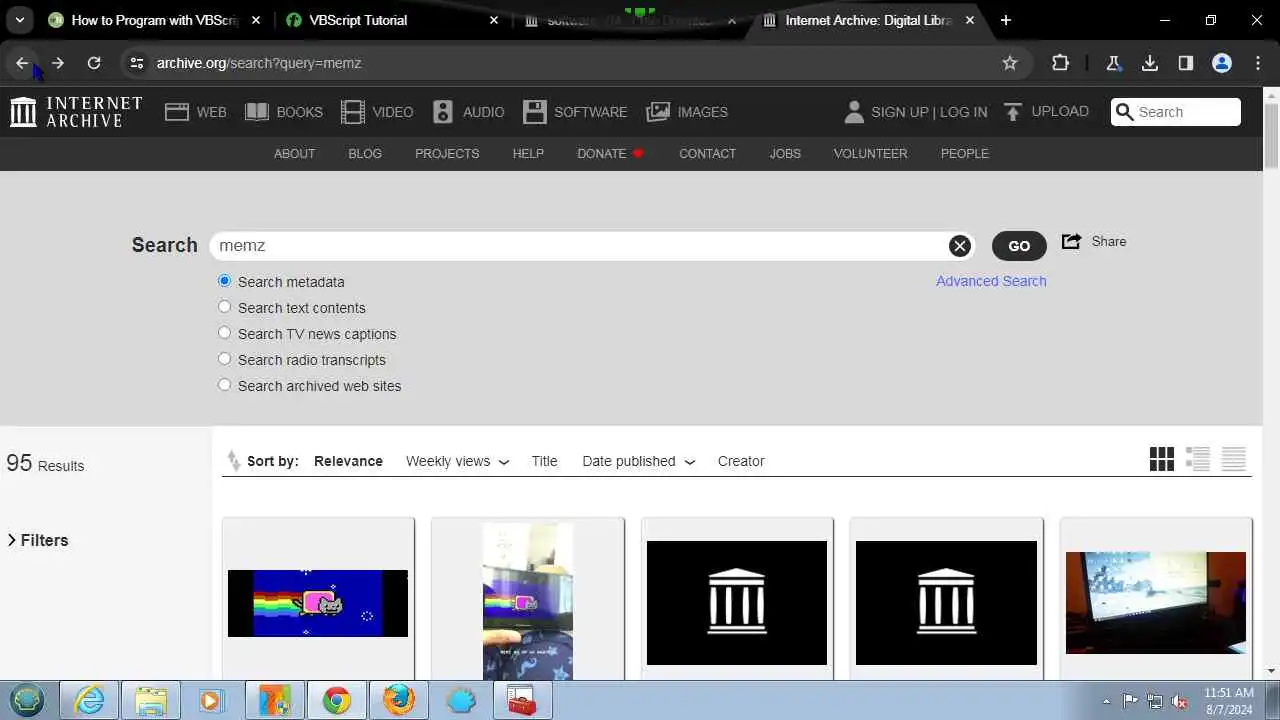Open the Help menu item
1280x720 pixels.
point(528,154)
